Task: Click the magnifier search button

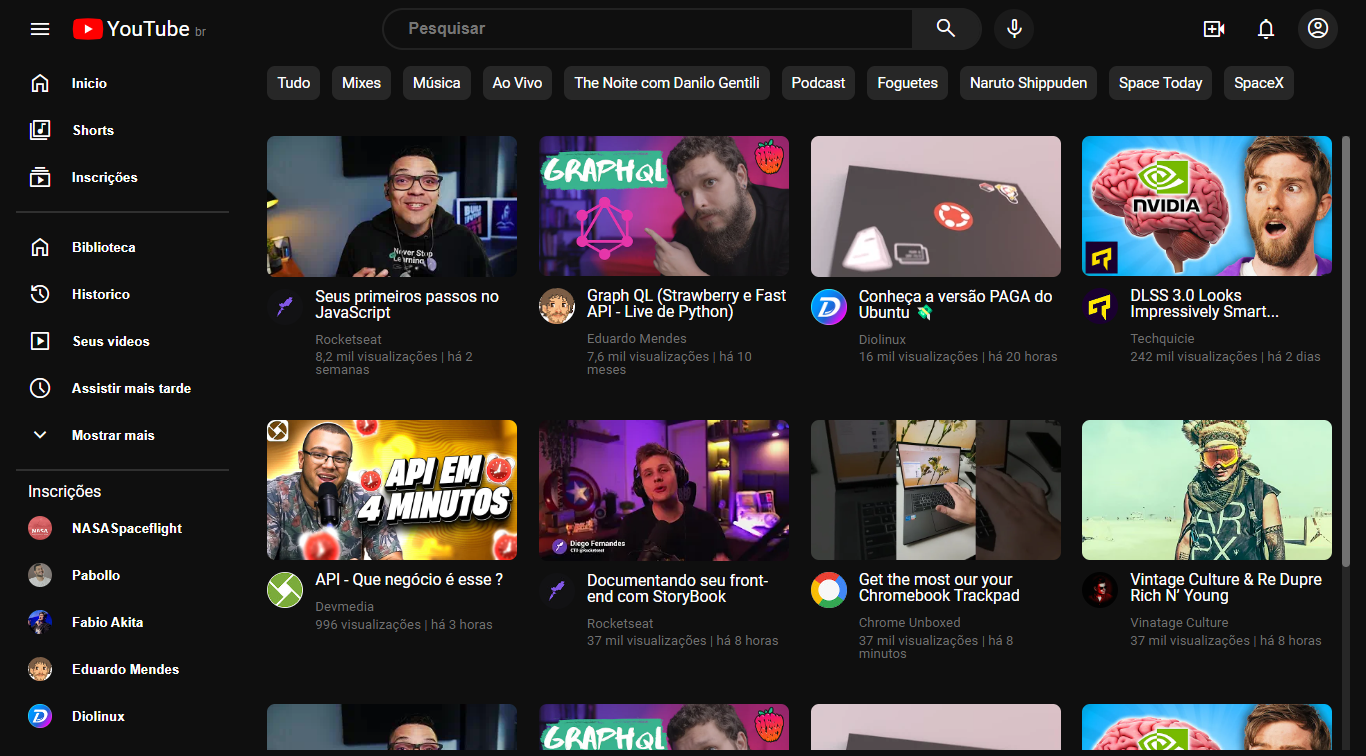Action: [946, 29]
